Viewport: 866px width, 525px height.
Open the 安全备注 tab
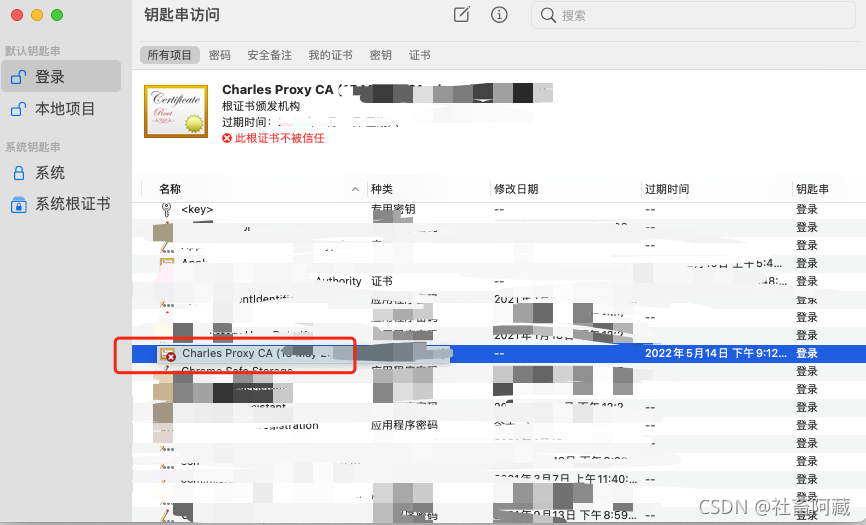point(270,55)
